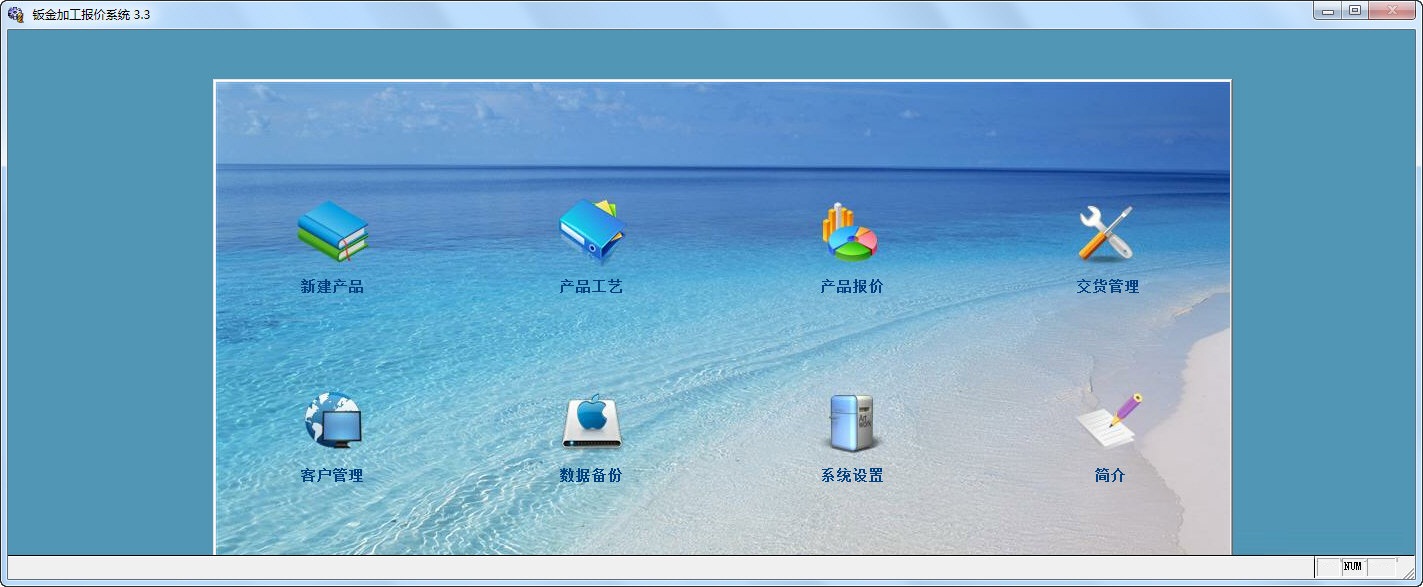Select the 客户管理 label

(332, 476)
